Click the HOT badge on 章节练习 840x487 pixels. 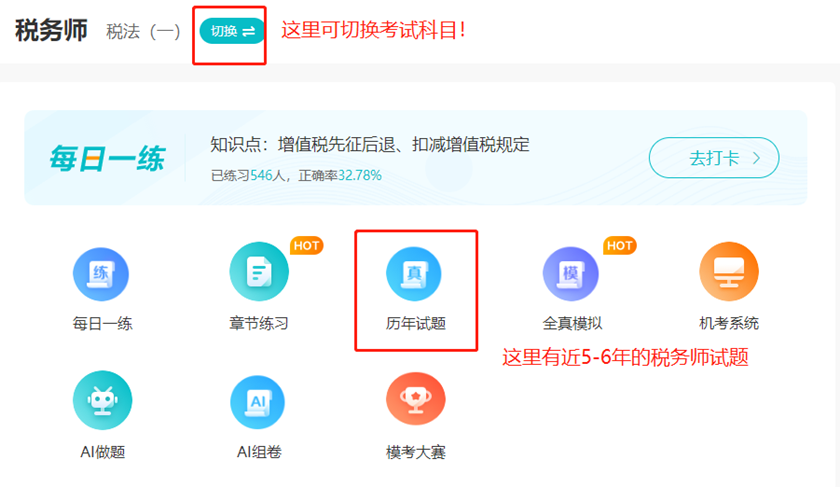pos(306,245)
